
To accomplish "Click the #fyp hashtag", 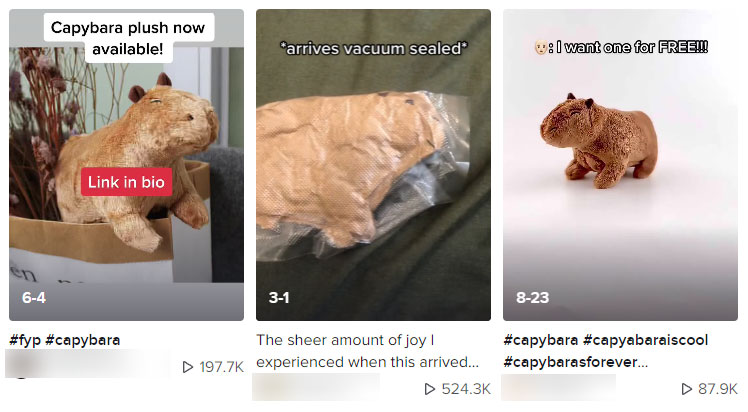I will [25, 340].
